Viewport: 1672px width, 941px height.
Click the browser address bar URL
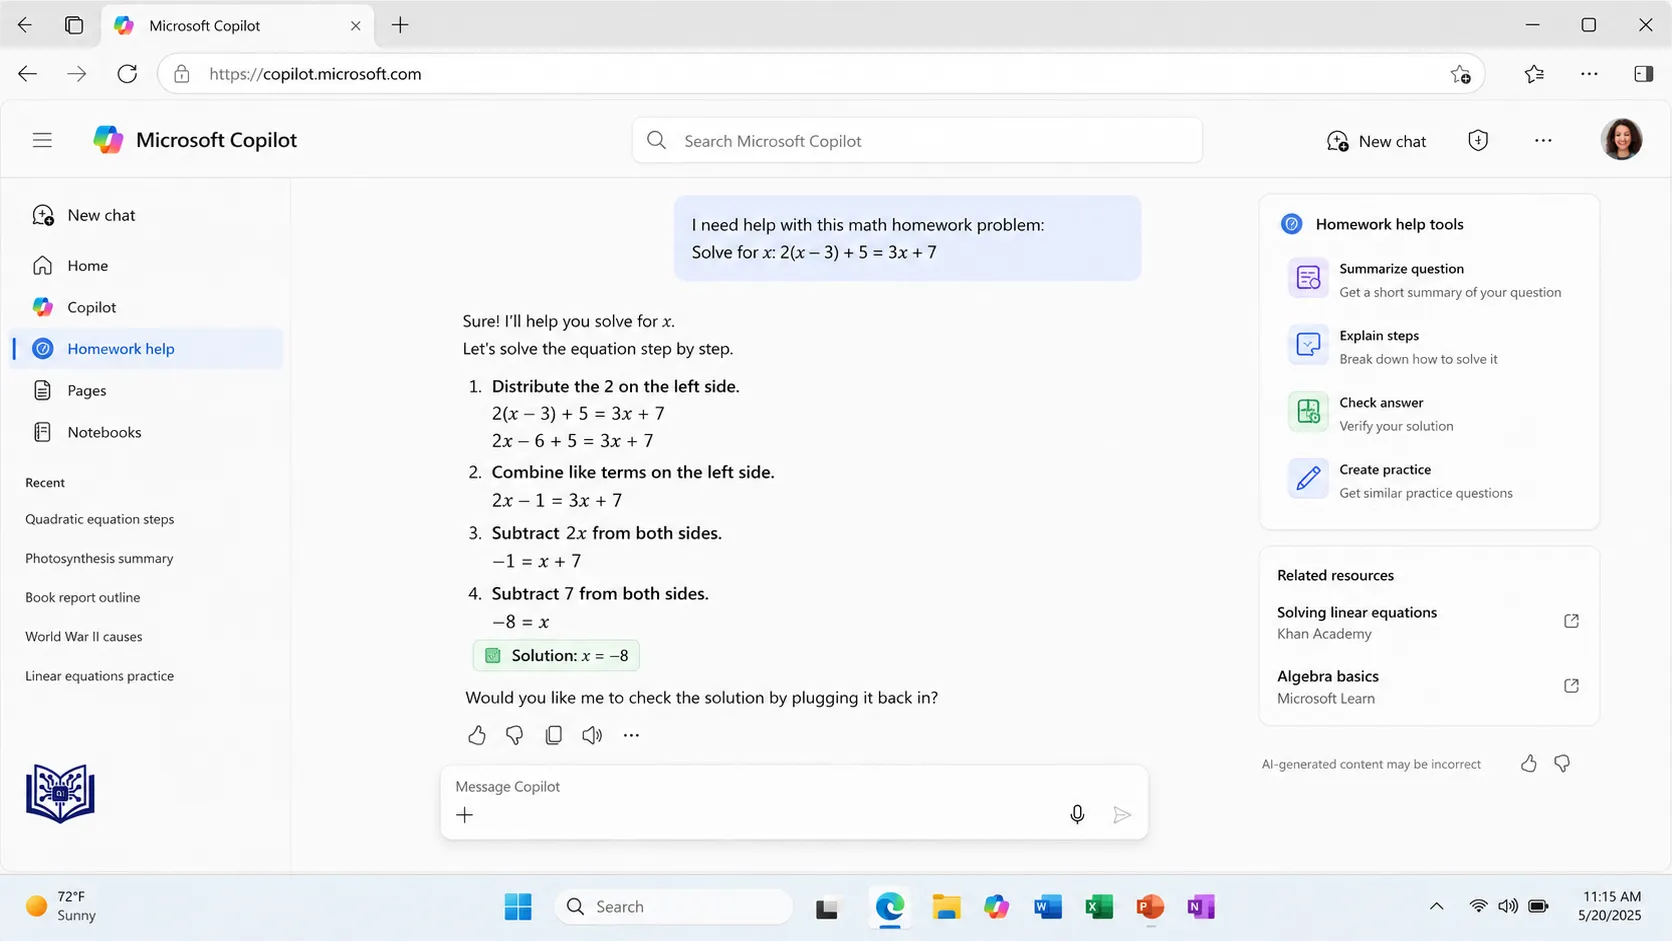pyautogui.click(x=315, y=74)
